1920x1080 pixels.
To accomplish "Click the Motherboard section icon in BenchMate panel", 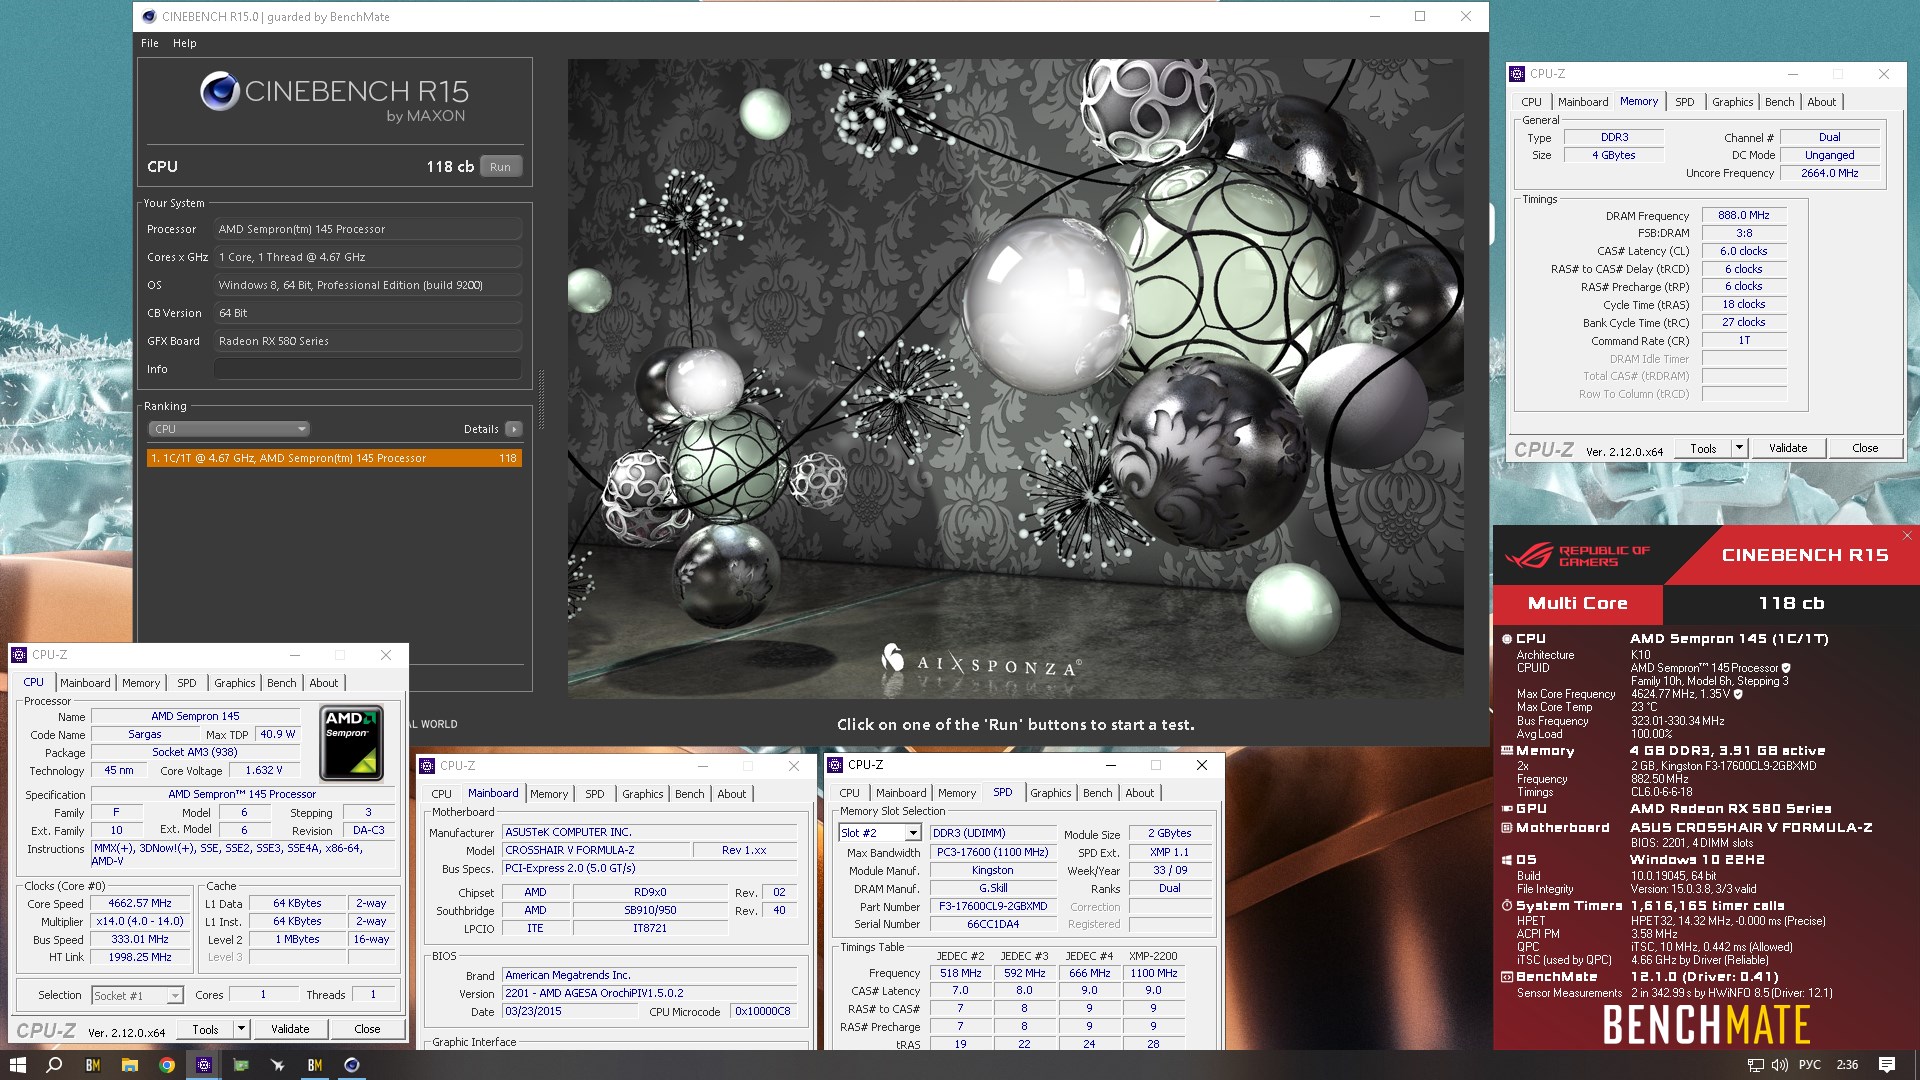I will [1506, 827].
